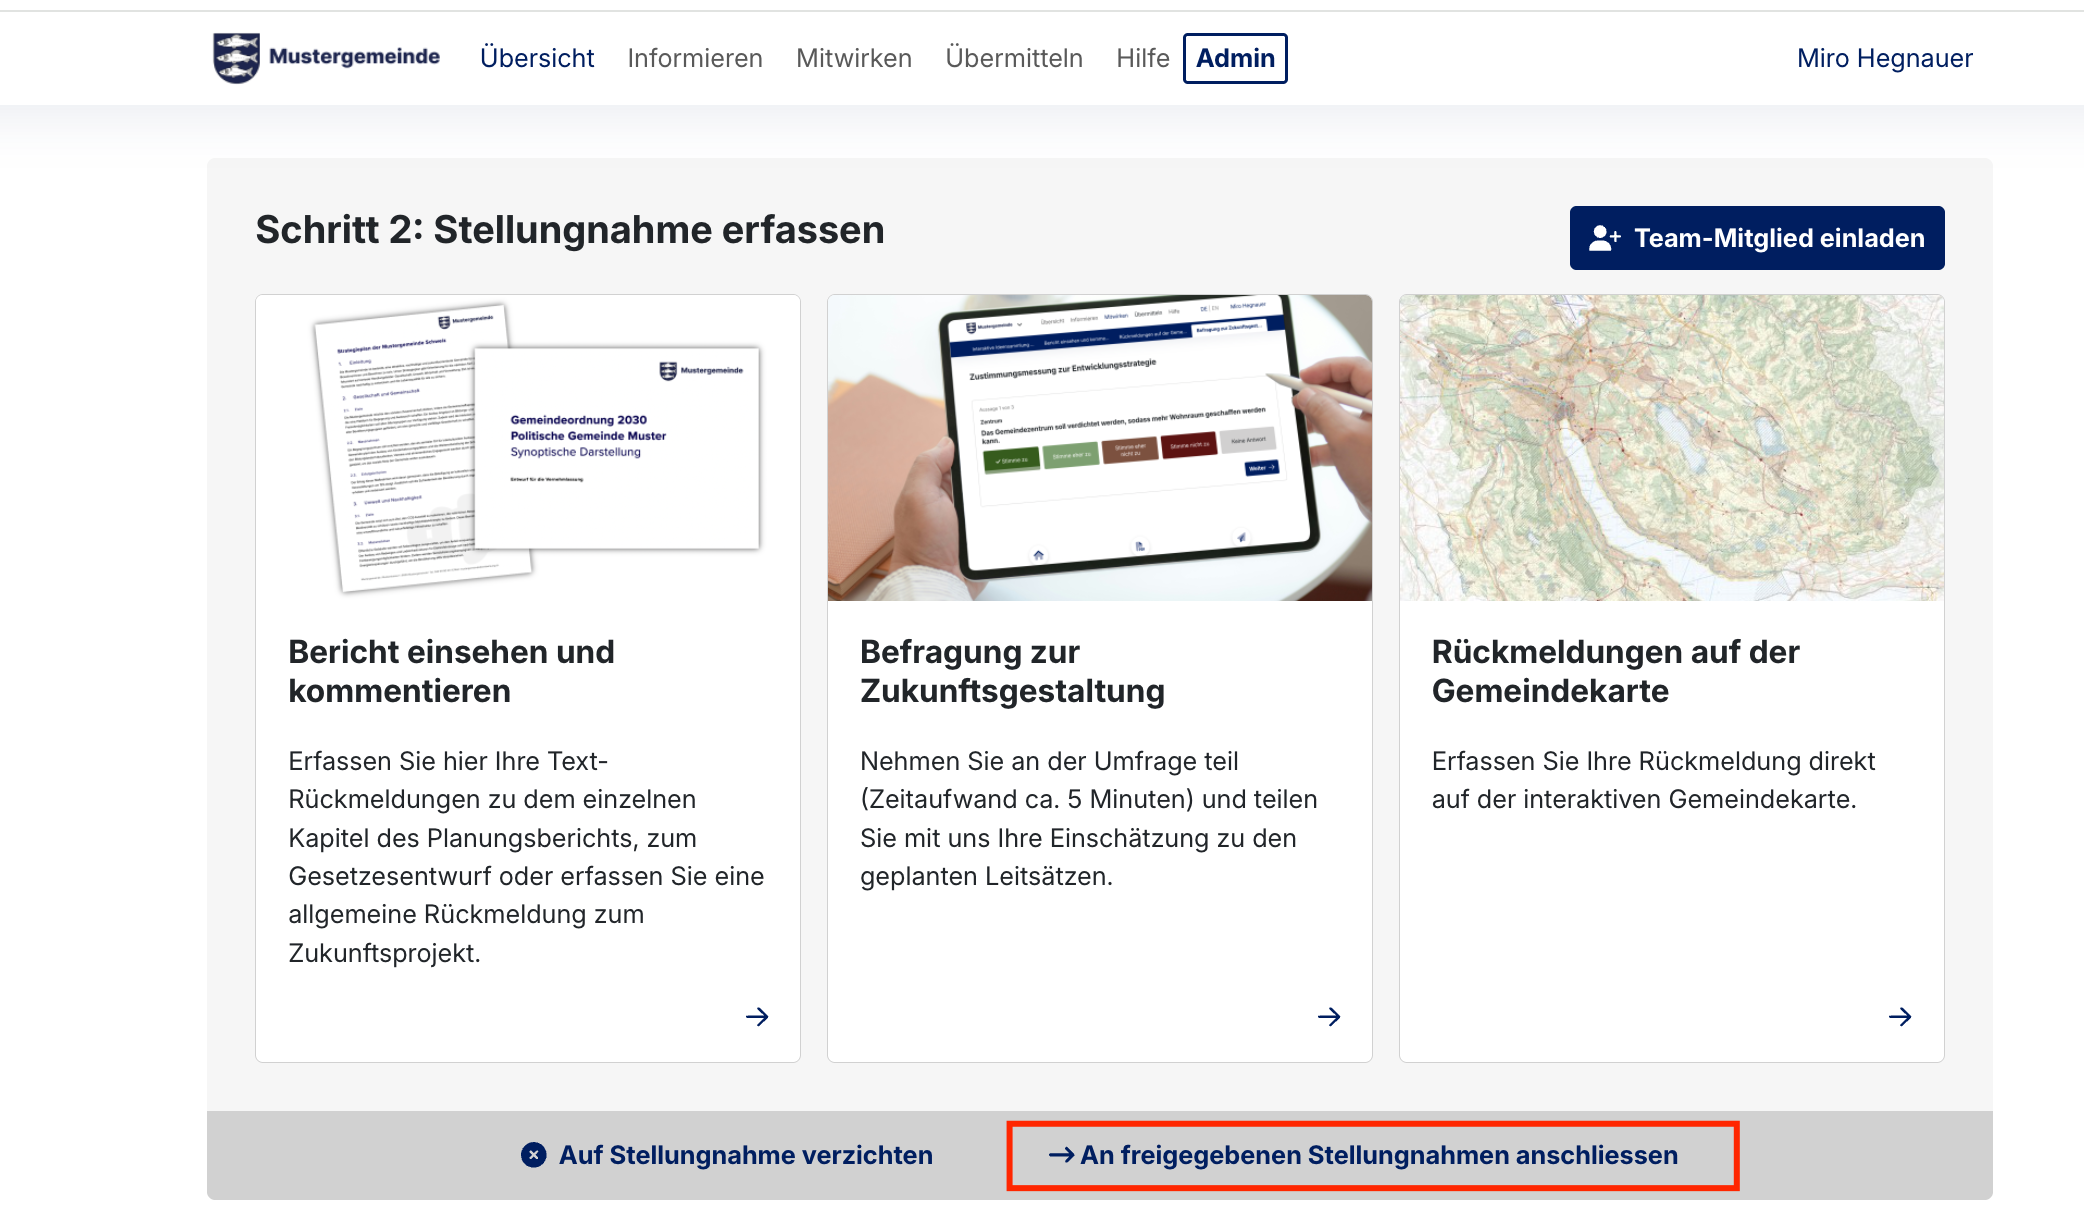Go to Informieren navigation item
Screen dimensions: 2084x1228
coord(695,58)
